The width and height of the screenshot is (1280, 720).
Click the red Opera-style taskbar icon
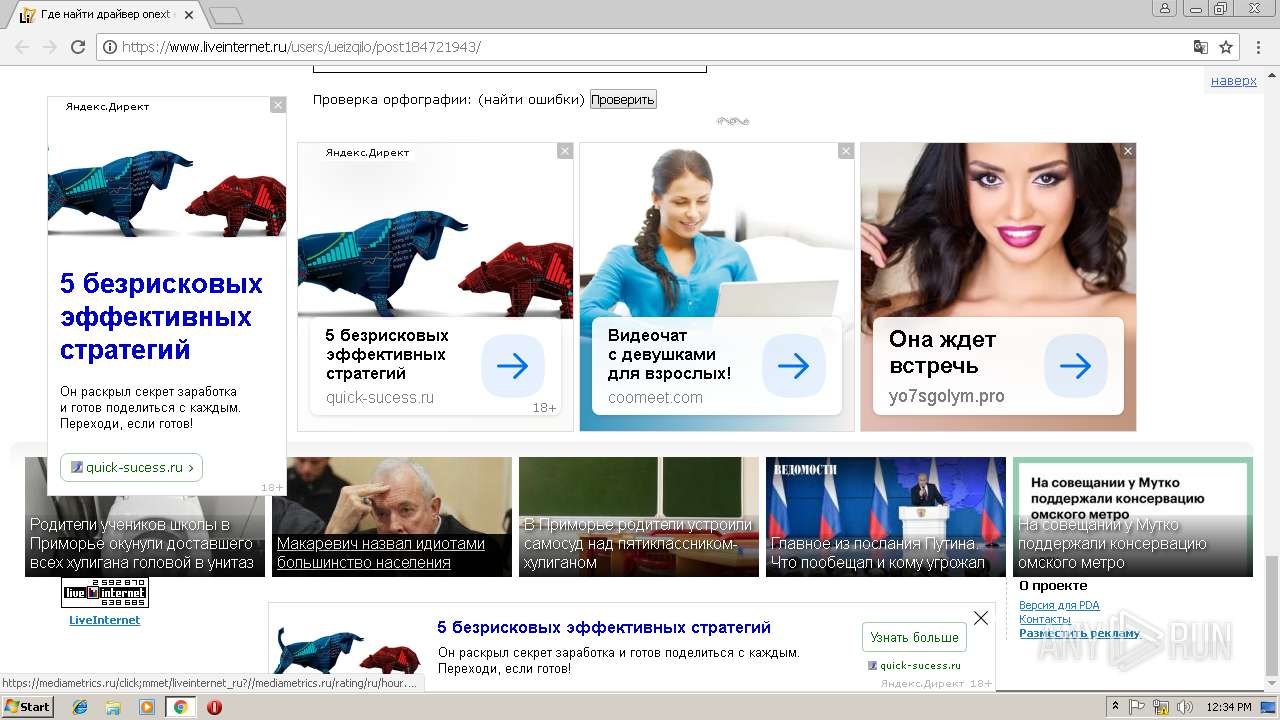click(214, 707)
